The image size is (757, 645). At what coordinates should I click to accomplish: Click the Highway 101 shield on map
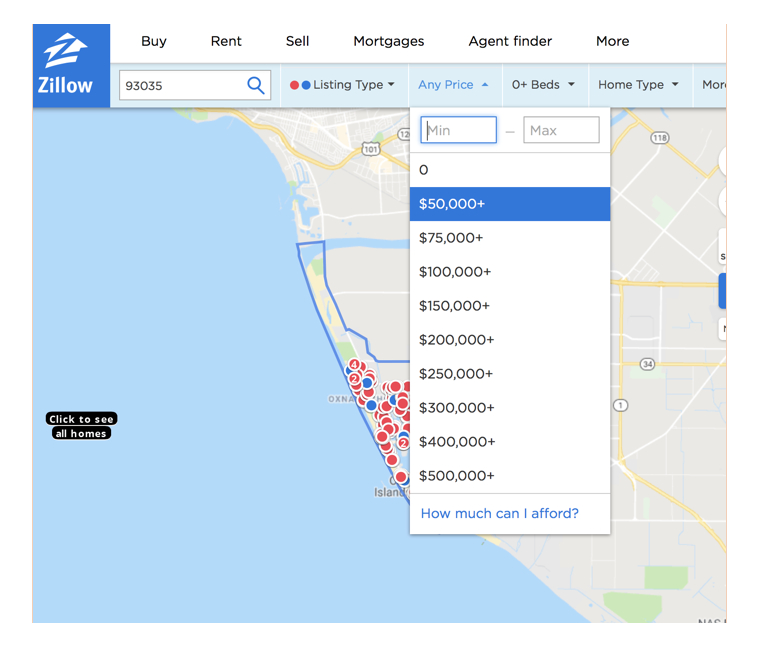[371, 149]
